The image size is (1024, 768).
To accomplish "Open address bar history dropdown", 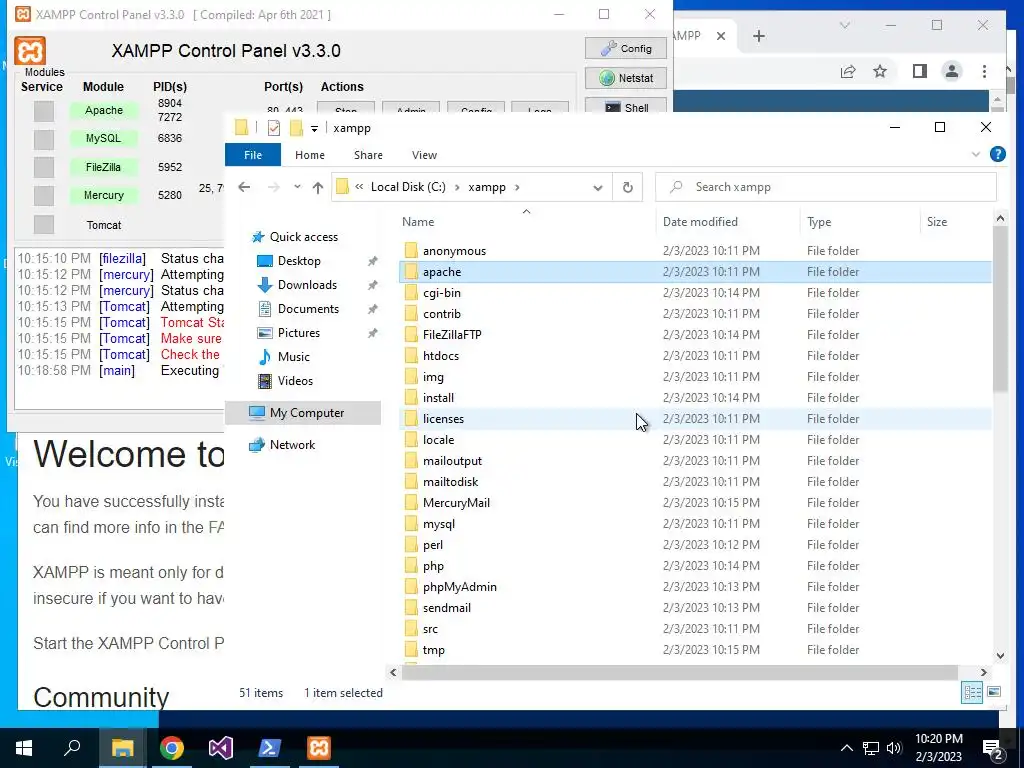I will tap(598, 187).
